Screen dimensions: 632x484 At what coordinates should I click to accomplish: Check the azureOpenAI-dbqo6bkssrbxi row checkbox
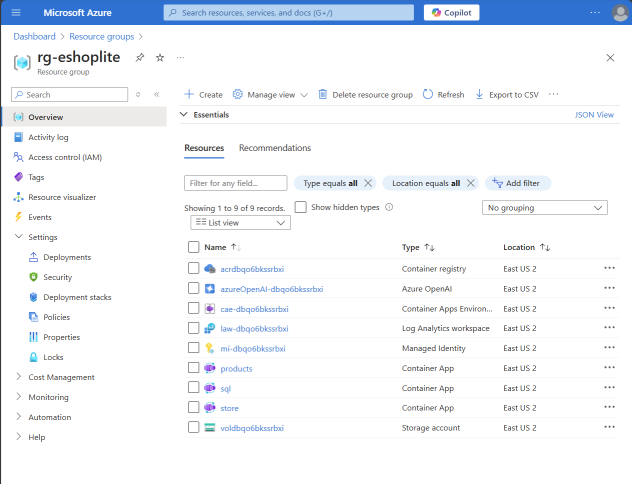tap(193, 288)
